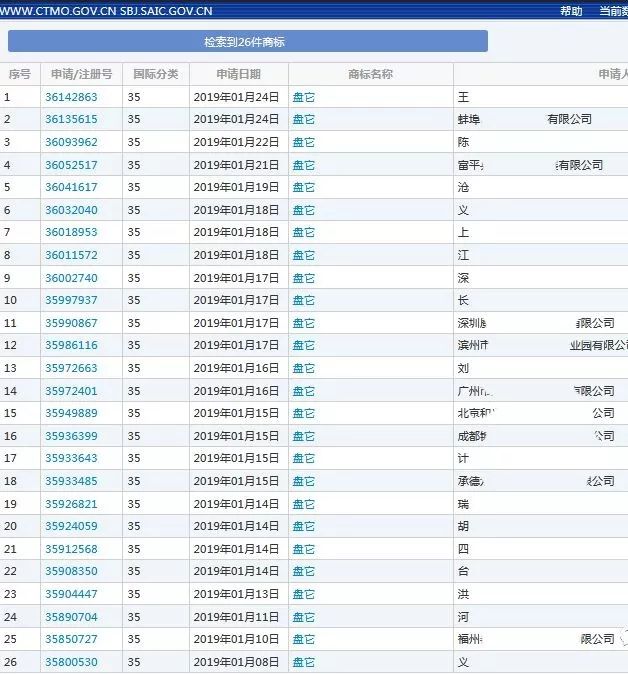Open registration number 35997937

(71, 300)
